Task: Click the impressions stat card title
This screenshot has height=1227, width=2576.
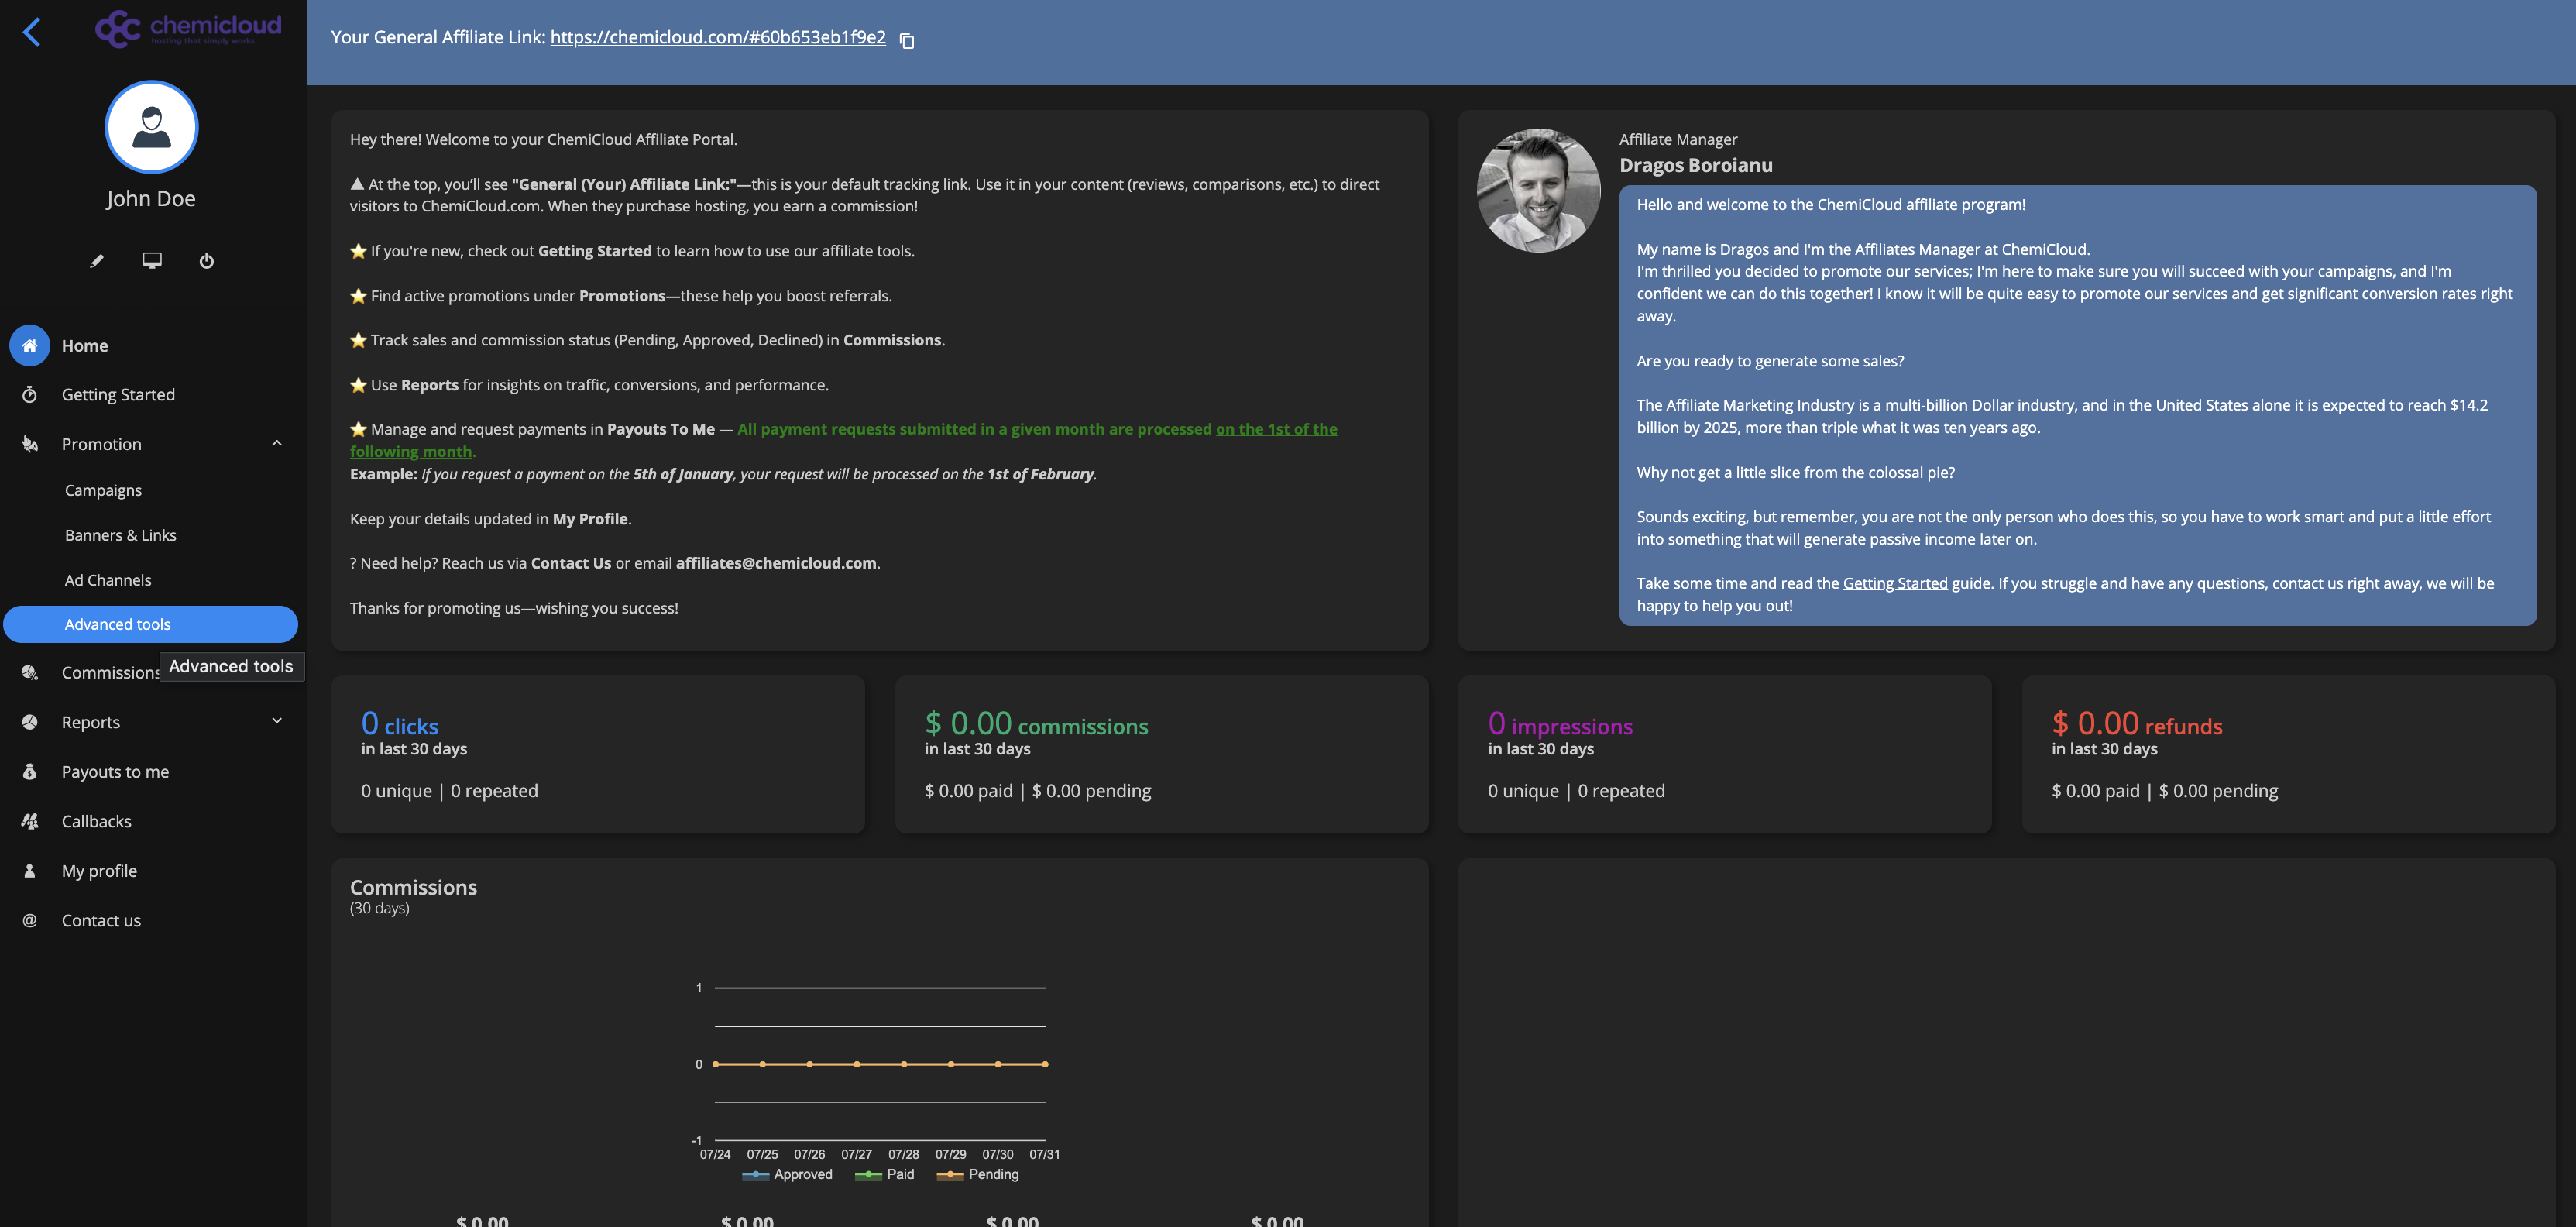Action: [1560, 724]
